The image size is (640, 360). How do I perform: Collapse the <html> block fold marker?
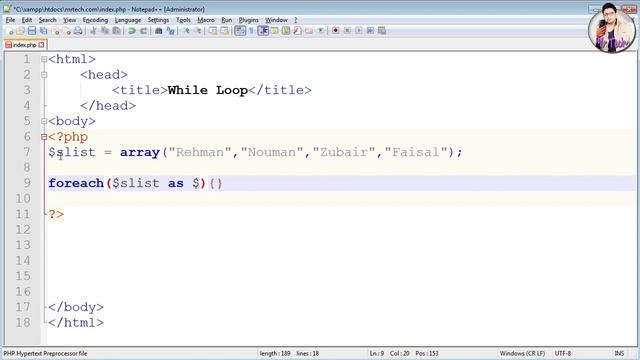click(44, 60)
